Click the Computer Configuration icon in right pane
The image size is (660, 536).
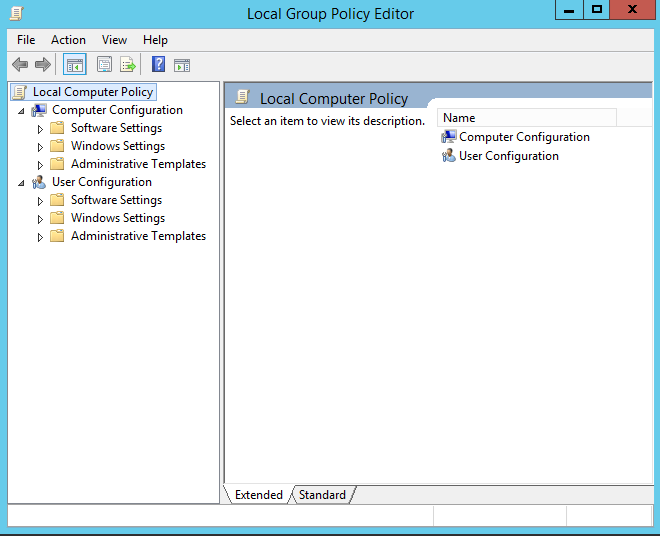click(x=448, y=137)
